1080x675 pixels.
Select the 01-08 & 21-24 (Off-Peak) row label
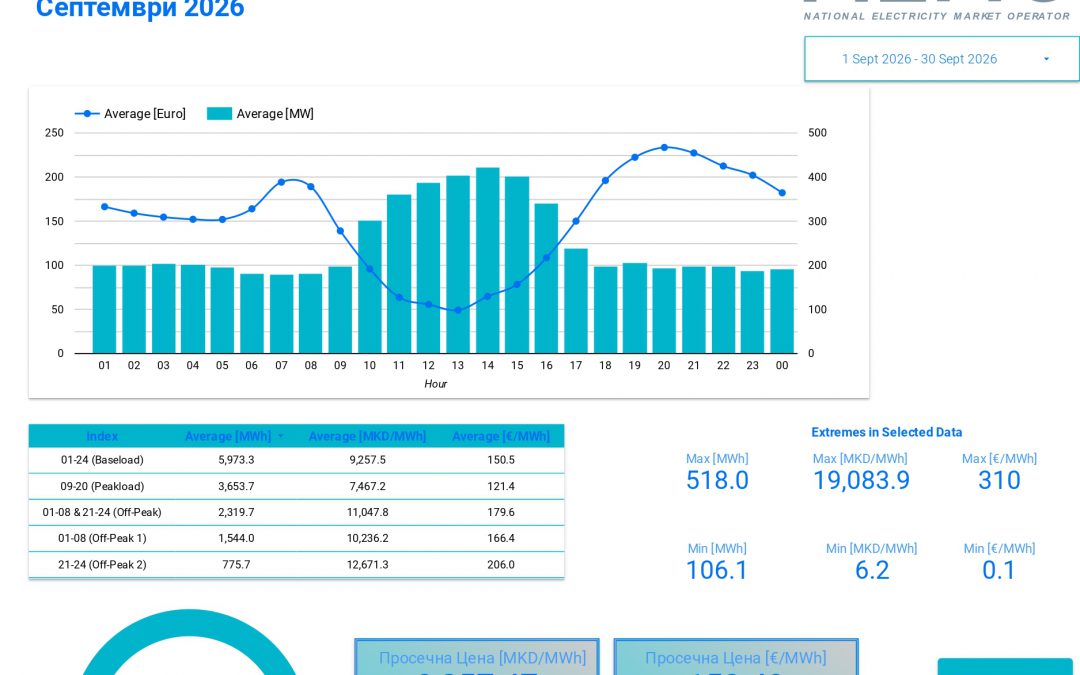click(102, 512)
